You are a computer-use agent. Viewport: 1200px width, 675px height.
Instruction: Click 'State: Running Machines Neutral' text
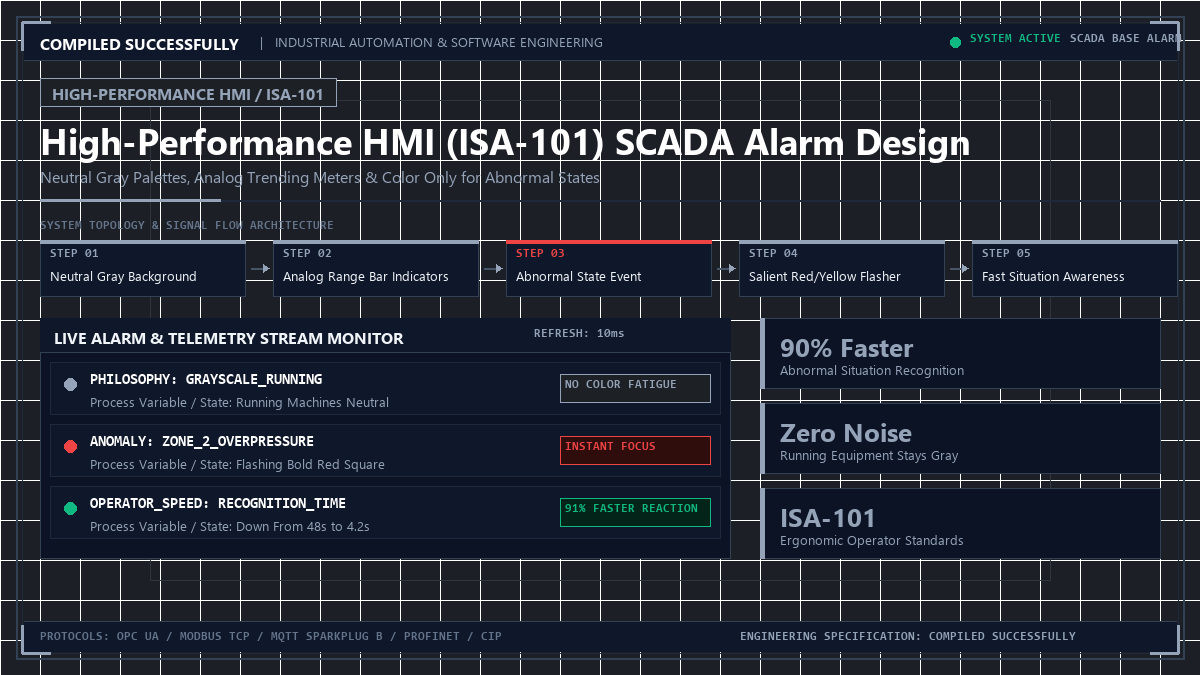click(x=291, y=403)
